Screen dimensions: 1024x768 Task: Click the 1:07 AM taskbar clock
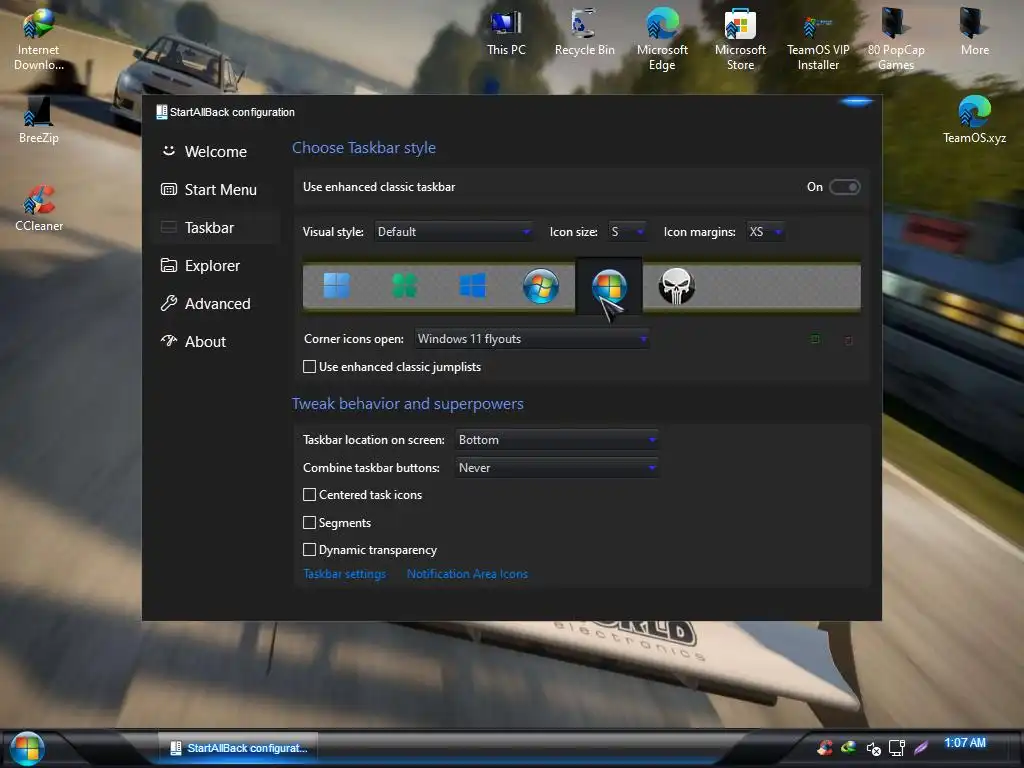coord(965,743)
